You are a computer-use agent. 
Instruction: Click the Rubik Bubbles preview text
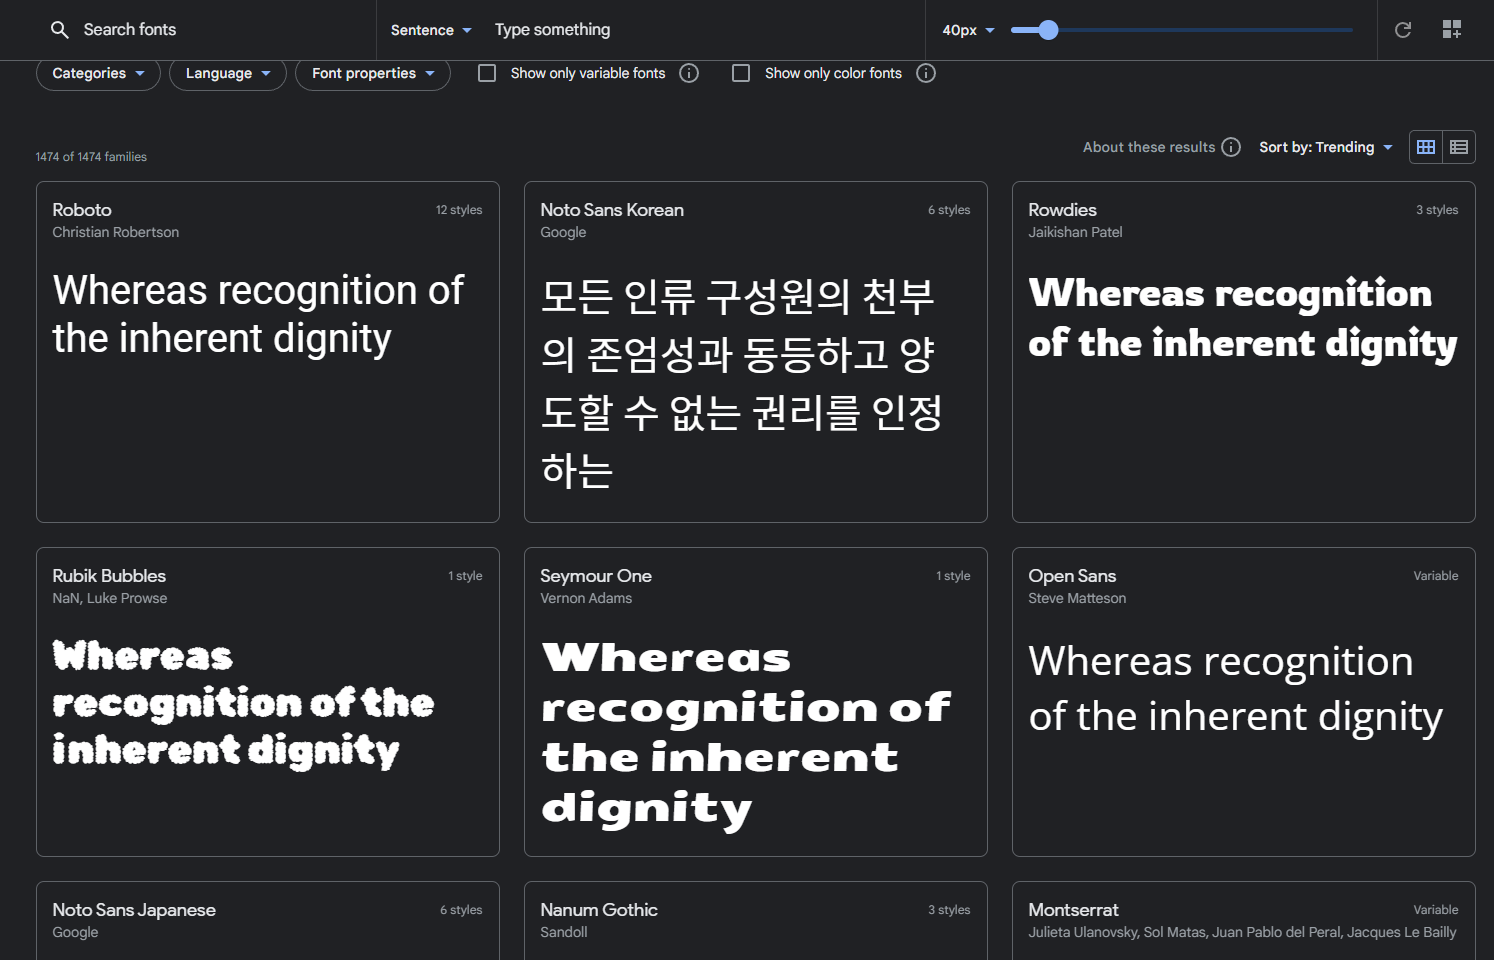pos(243,704)
